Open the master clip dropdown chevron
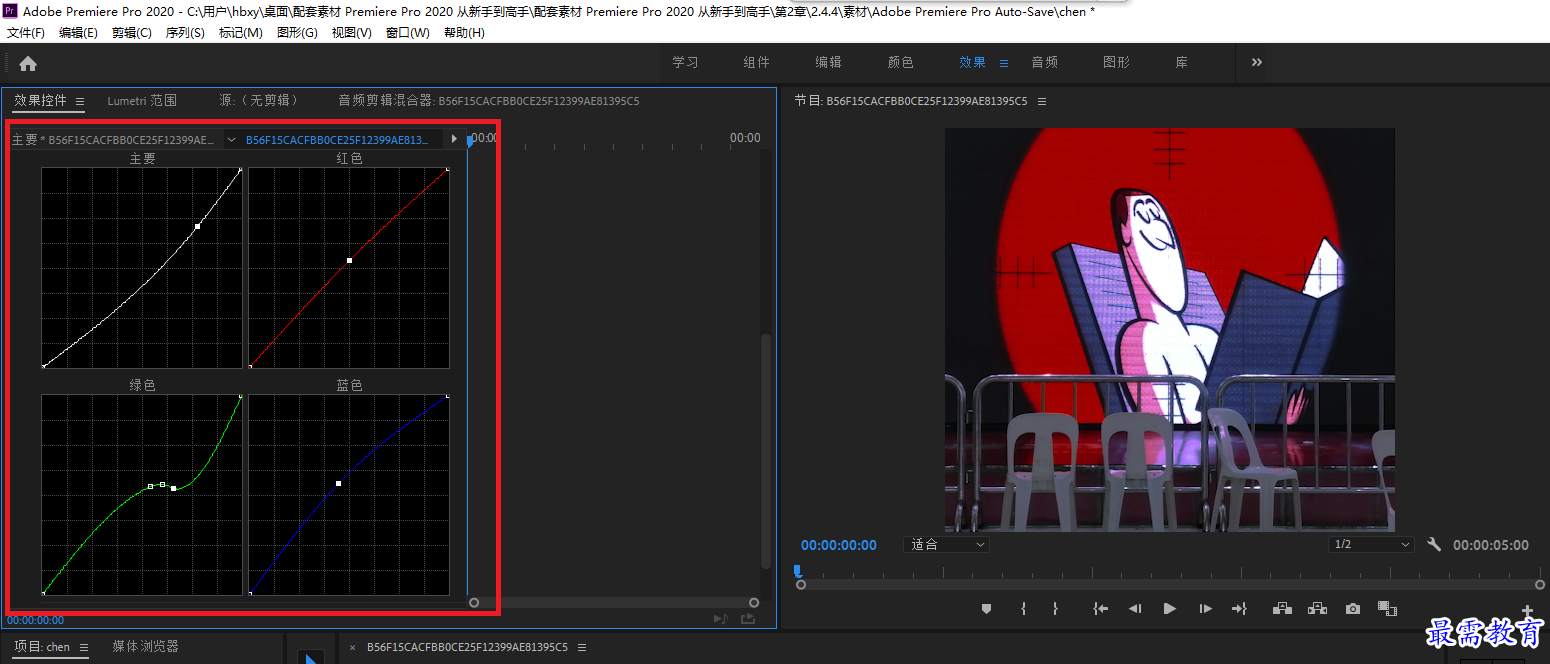The image size is (1550, 664). click(x=232, y=140)
